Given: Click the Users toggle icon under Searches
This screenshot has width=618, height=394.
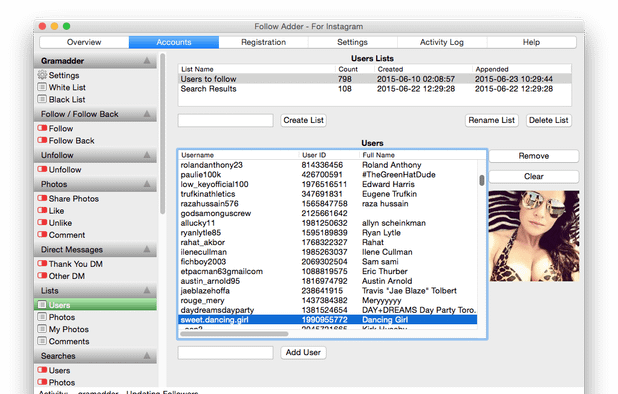Looking at the screenshot, I should pyautogui.click(x=42, y=370).
